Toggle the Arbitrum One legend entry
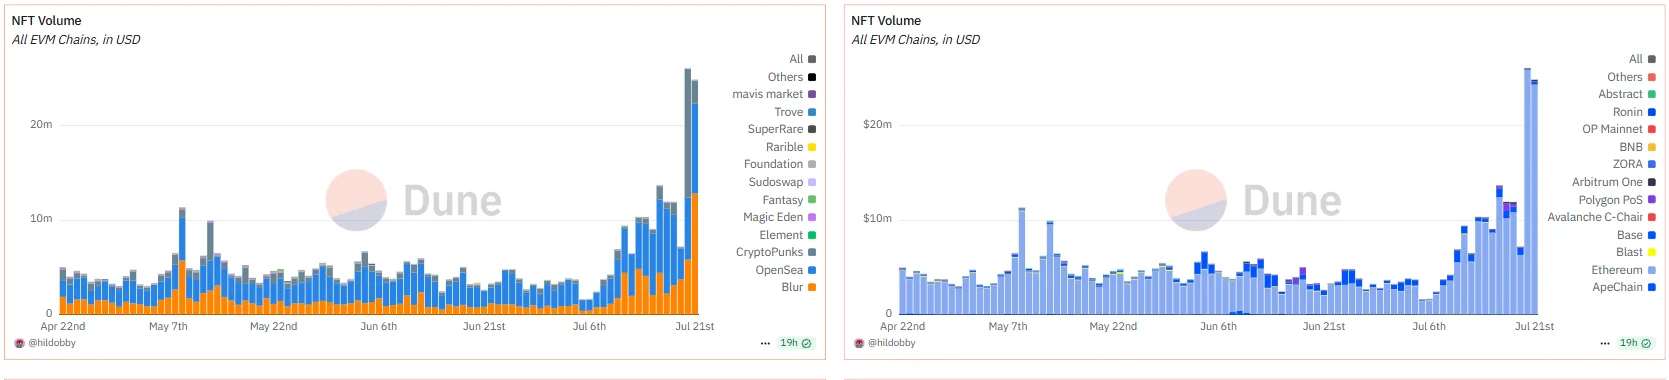The height and width of the screenshot is (380, 1669). (1614, 182)
